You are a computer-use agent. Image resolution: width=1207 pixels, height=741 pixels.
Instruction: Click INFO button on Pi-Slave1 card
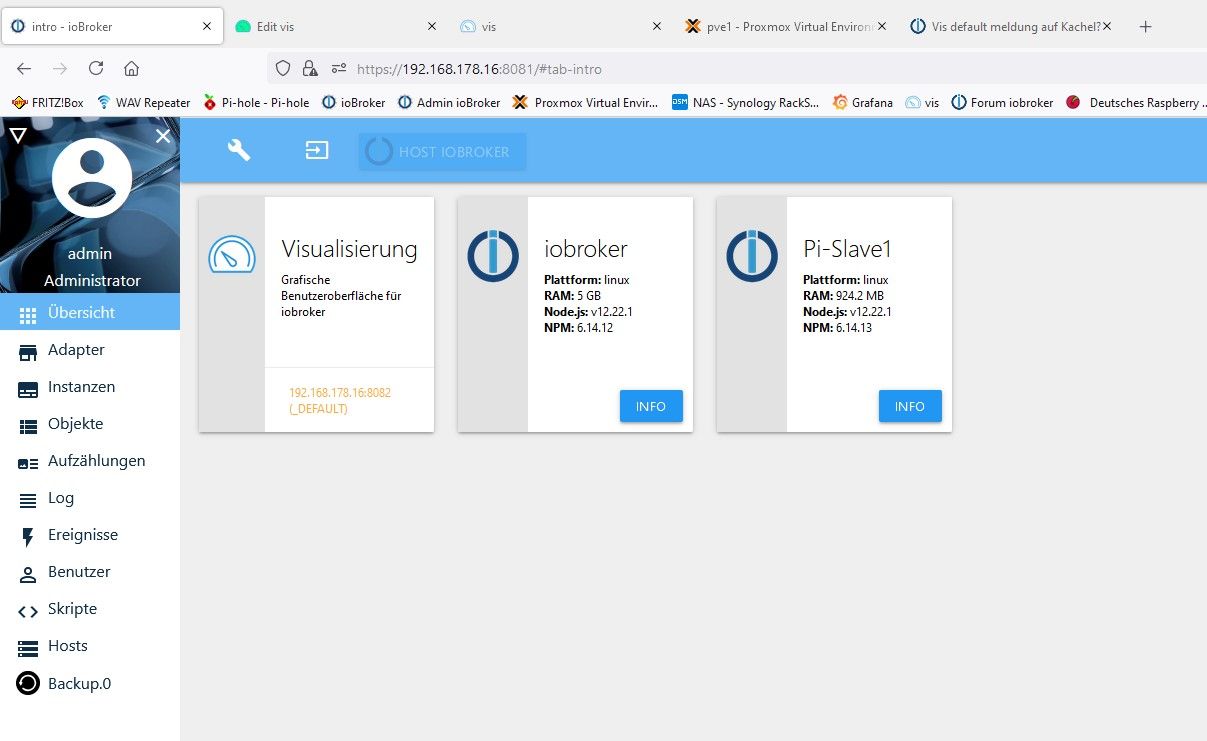910,406
